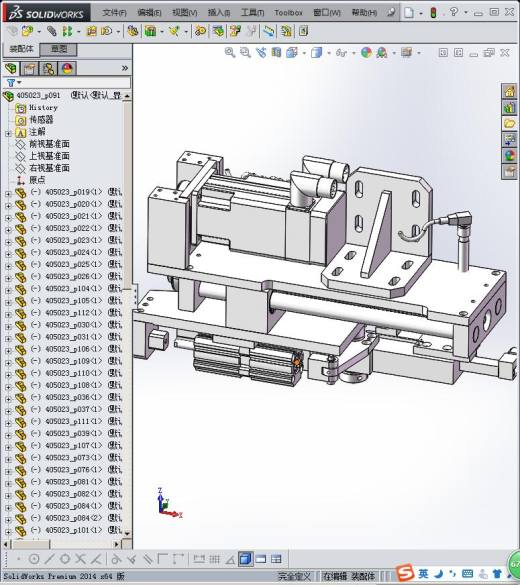Click the Sogou S icon in IME bar
This screenshot has height=585, width=520.
405,573
